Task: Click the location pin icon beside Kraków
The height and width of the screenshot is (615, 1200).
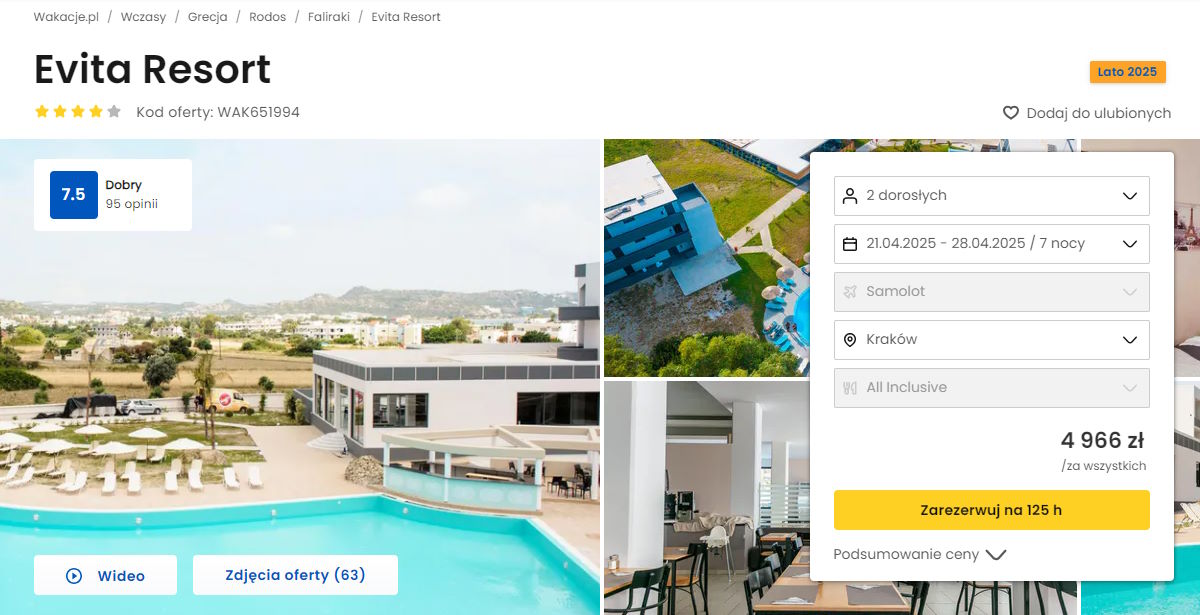Action: pos(850,339)
